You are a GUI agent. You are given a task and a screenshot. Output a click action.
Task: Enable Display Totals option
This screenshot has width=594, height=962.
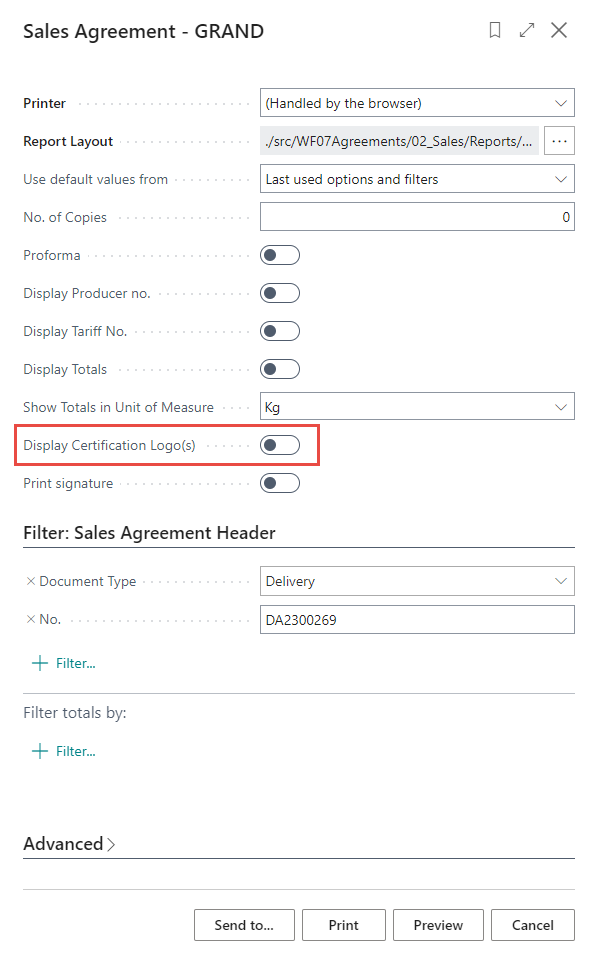pos(280,369)
